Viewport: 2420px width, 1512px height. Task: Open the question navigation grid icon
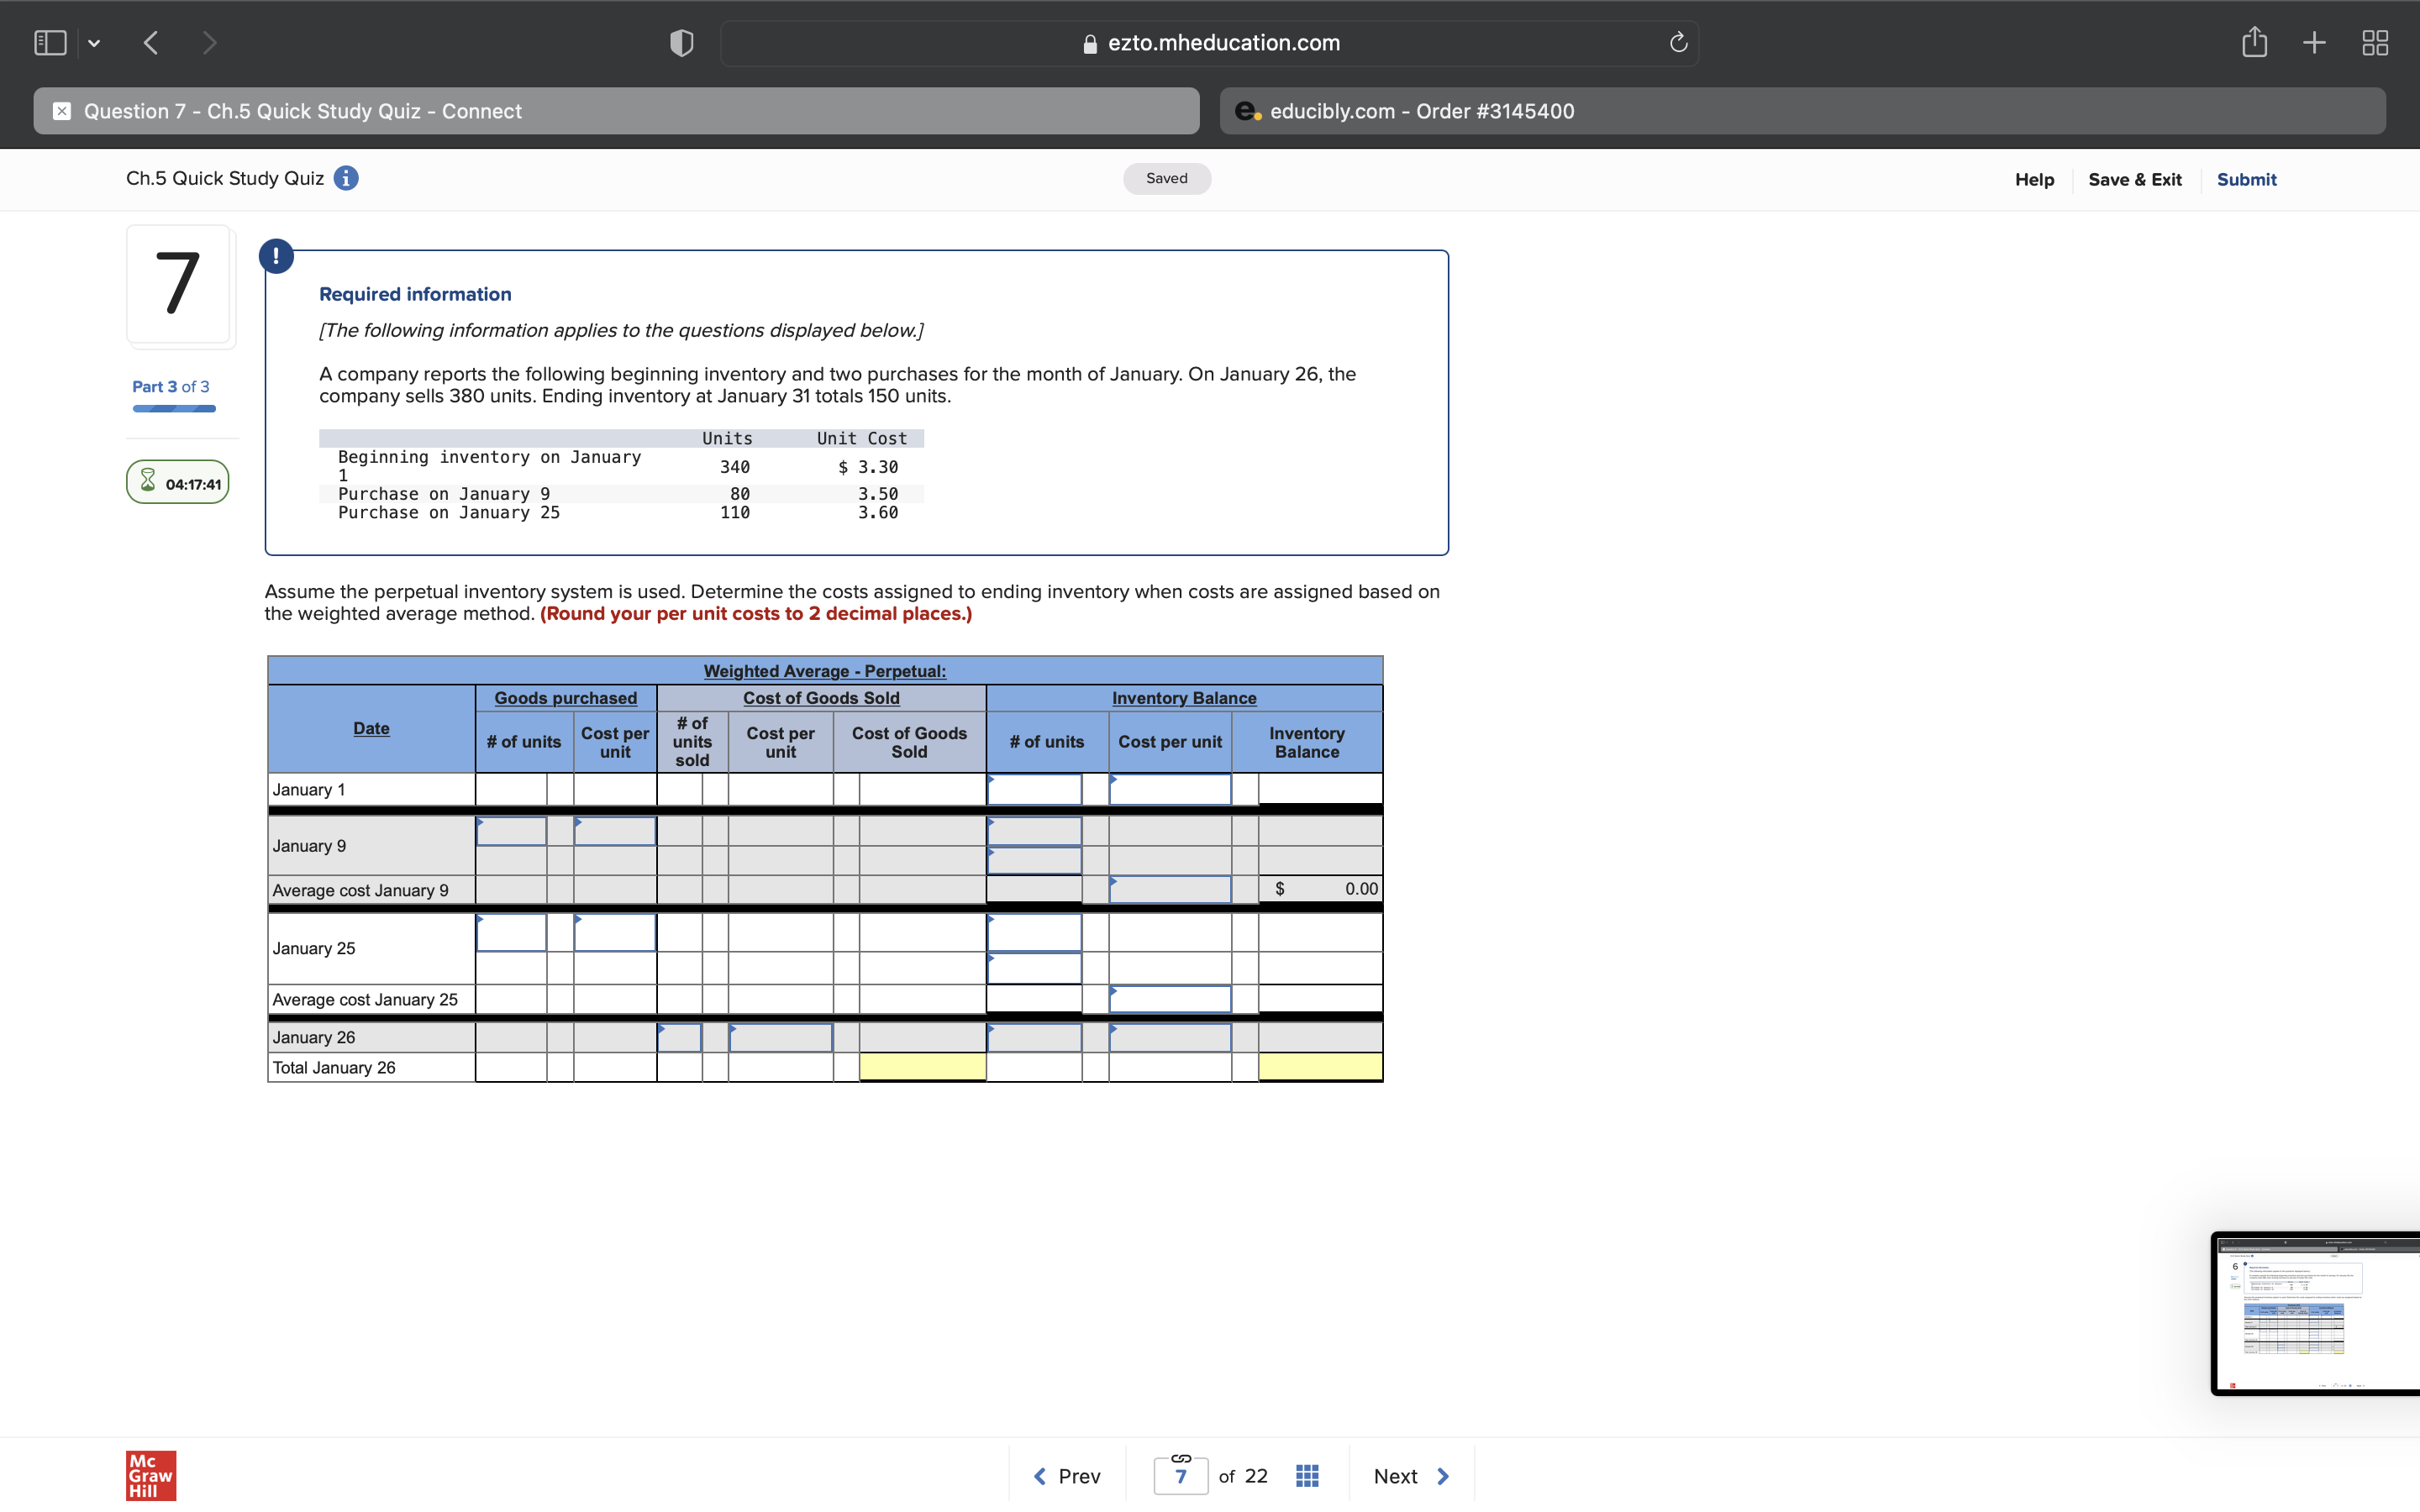[1306, 1475]
